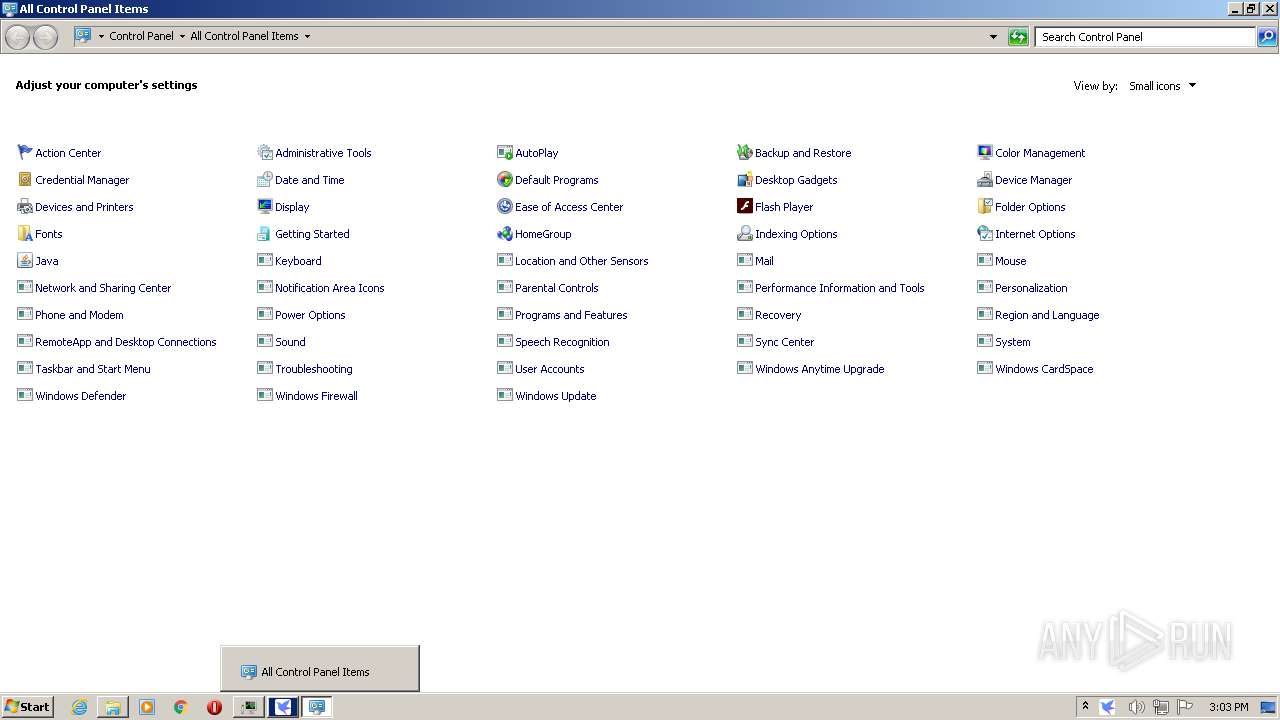1280x720 pixels.
Task: Click Control Panel breadcrumb segment
Action: coord(141,36)
